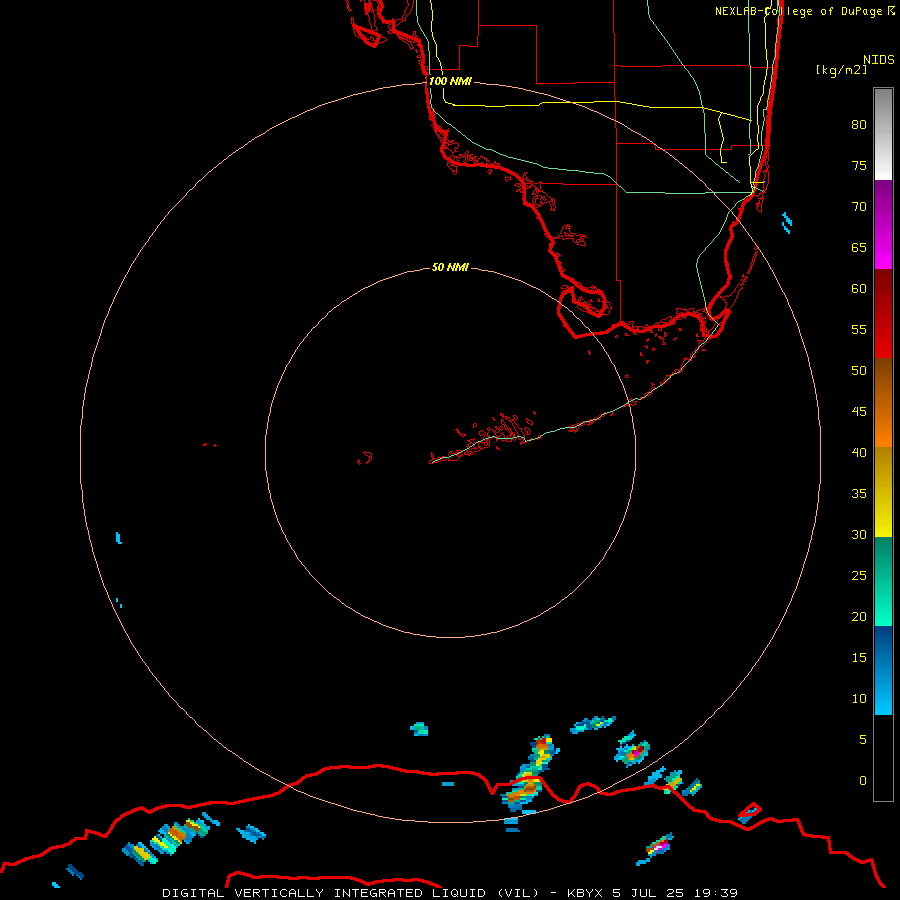Screen dimensions: 900x900
Task: Click the red segment of the color scale
Action: 883,313
